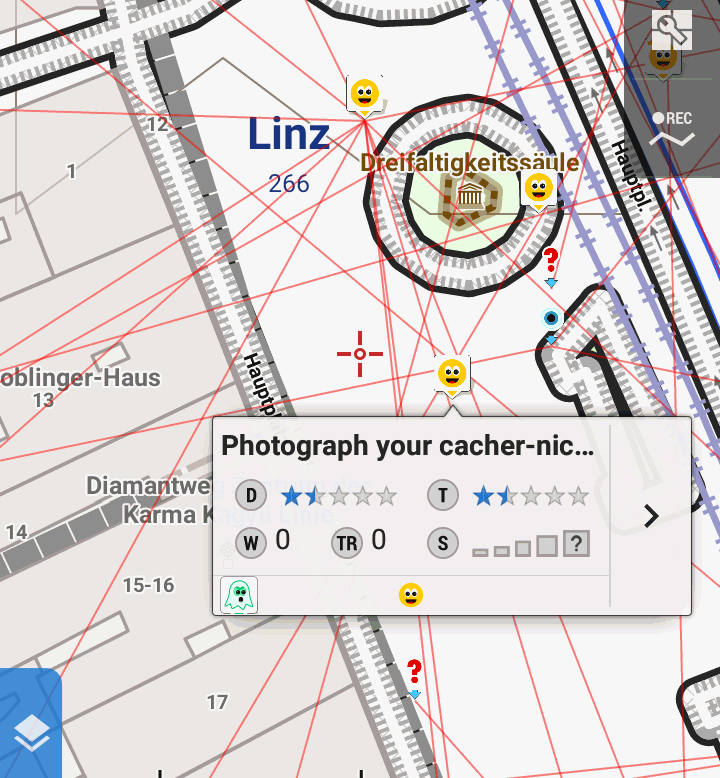Tap the cache size indicator boxes
The width and height of the screenshot is (720, 778).
tap(531, 544)
